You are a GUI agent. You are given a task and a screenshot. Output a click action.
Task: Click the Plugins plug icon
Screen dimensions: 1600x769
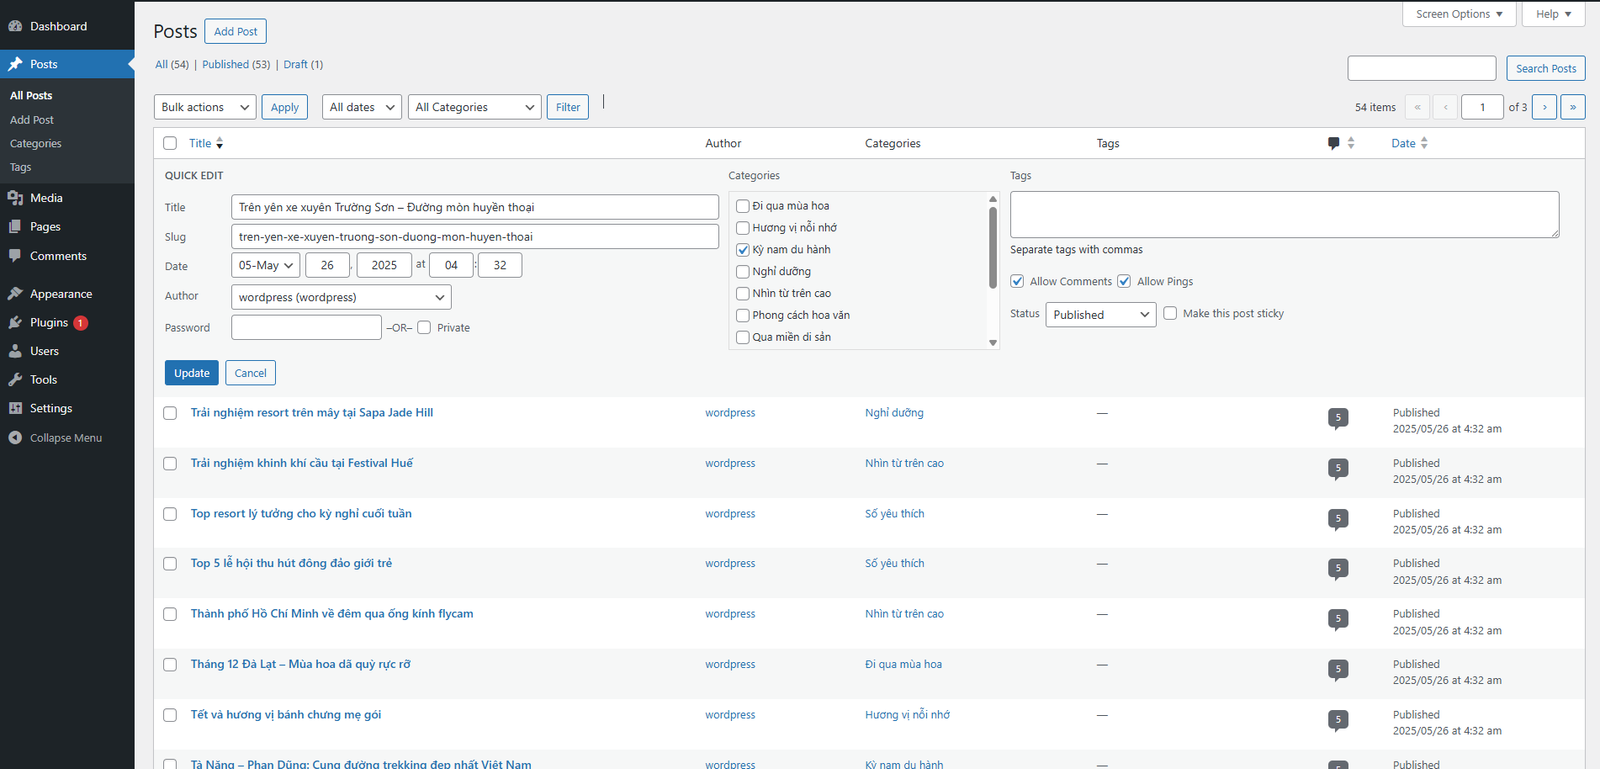pyautogui.click(x=15, y=323)
